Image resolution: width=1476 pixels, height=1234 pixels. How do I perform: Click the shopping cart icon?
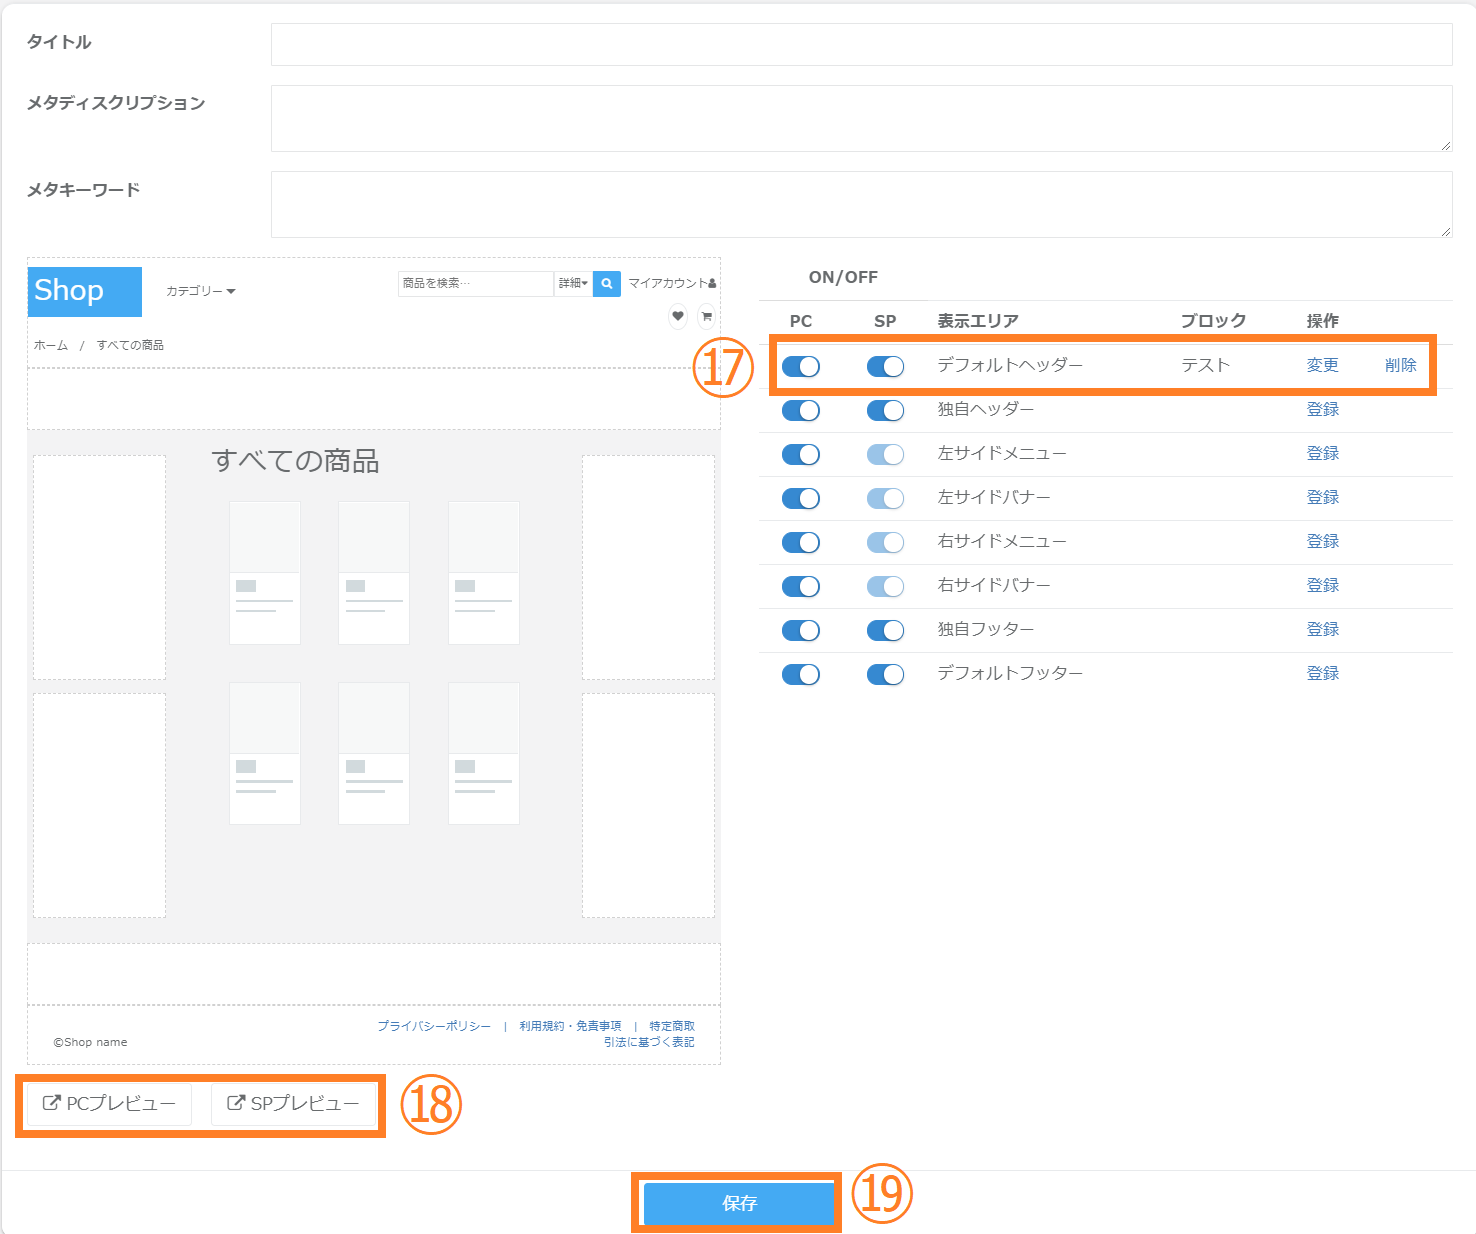coord(706,316)
